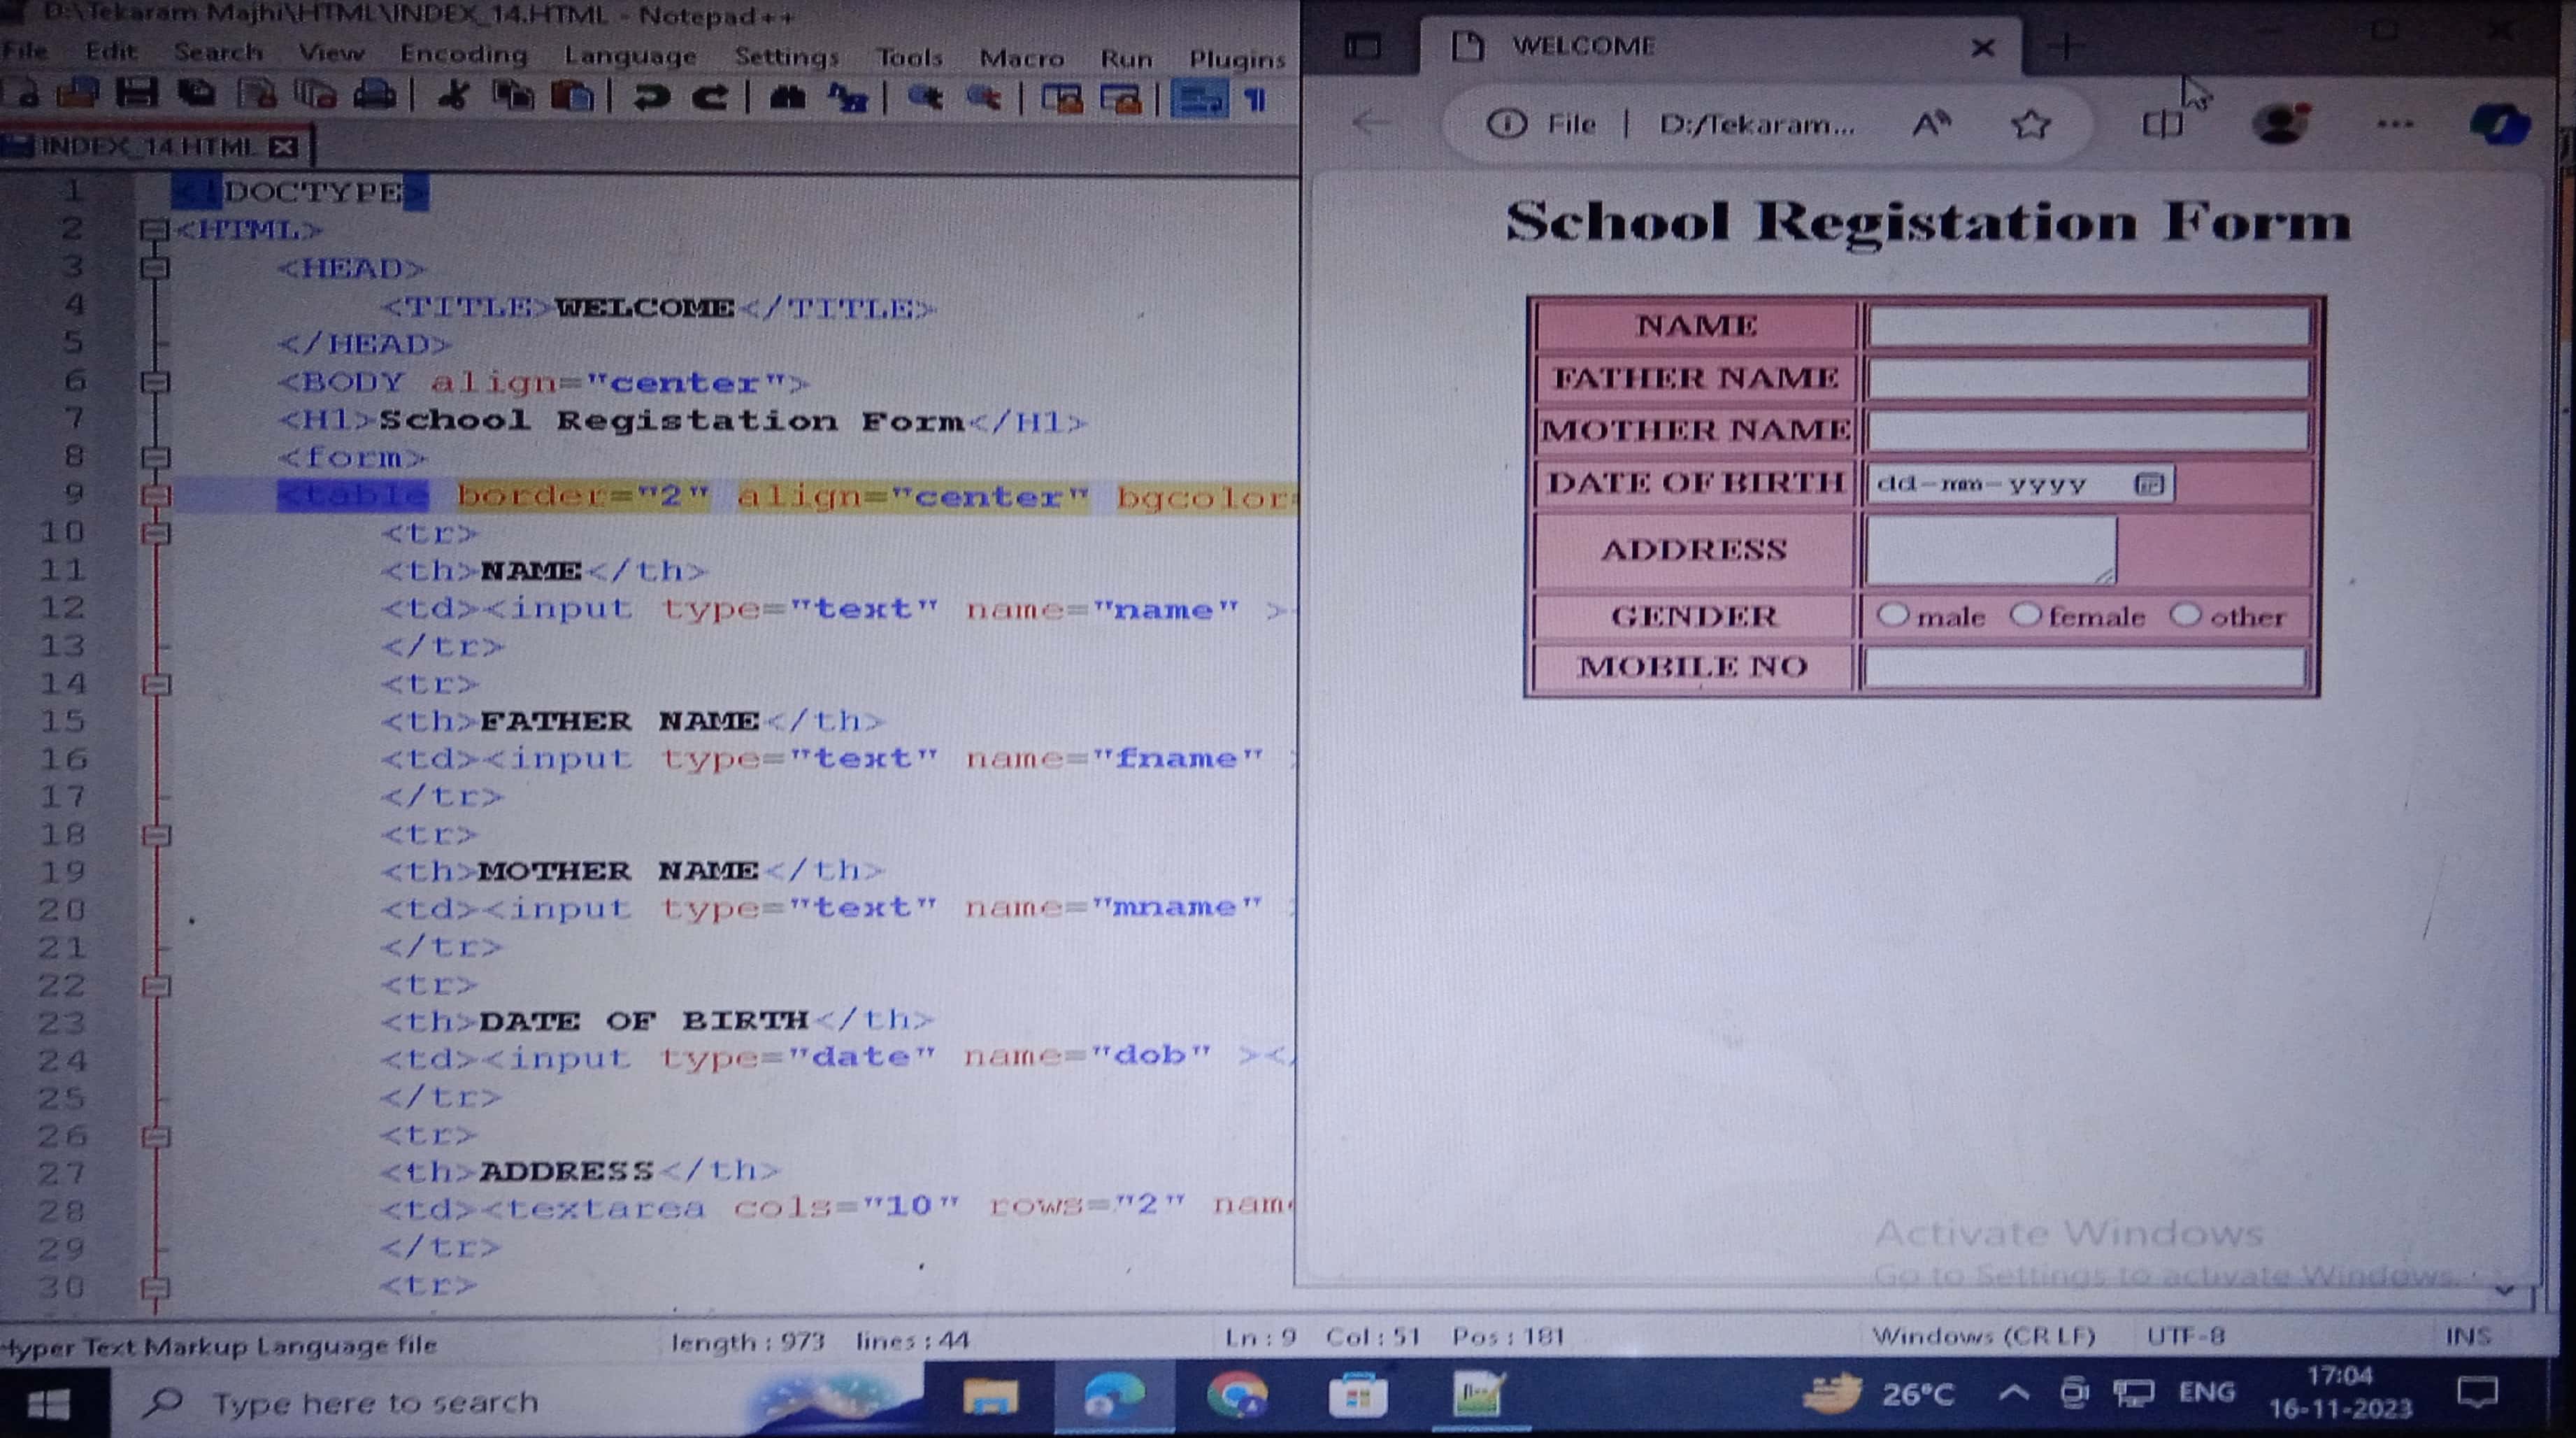Open the date of birth calendar picker
This screenshot has height=1438, width=2576.
coord(2149,485)
